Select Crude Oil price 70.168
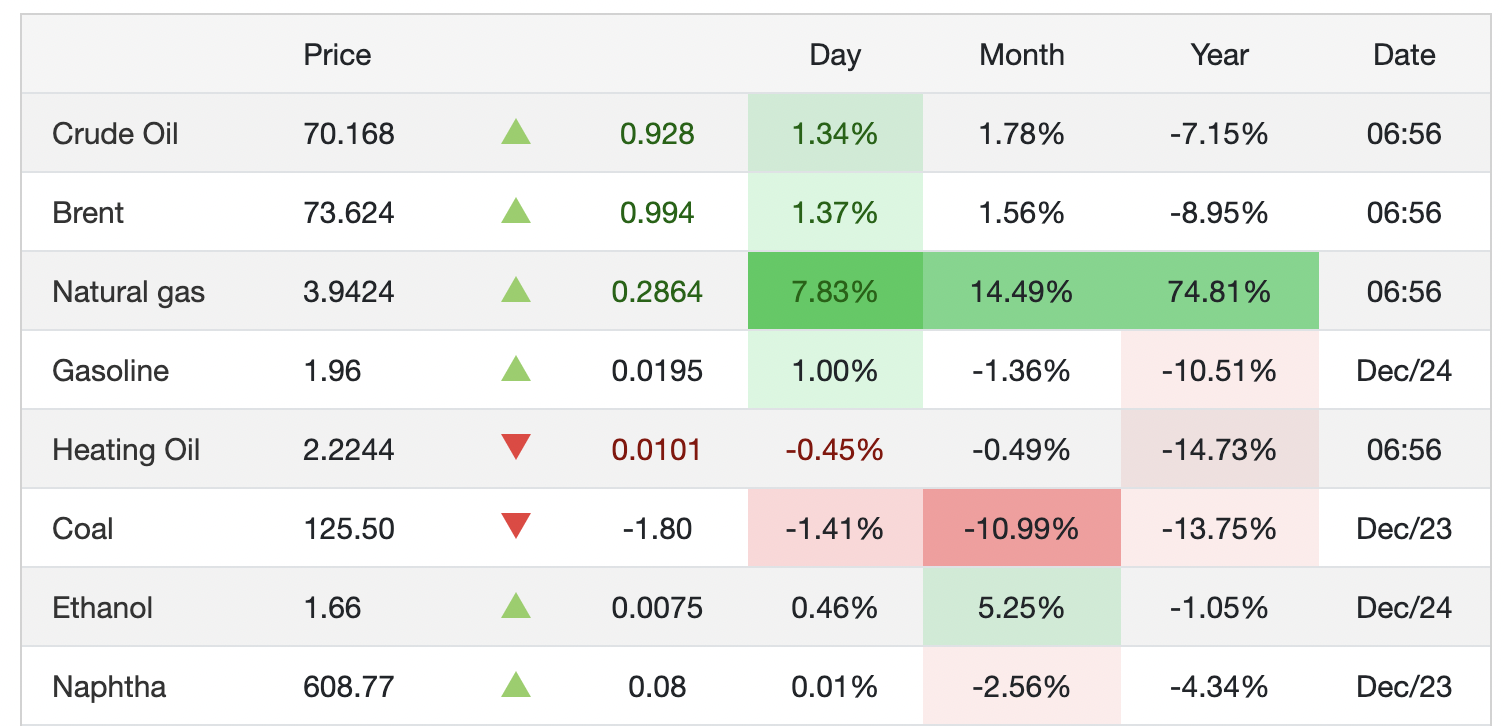1504x726 pixels. tap(349, 133)
